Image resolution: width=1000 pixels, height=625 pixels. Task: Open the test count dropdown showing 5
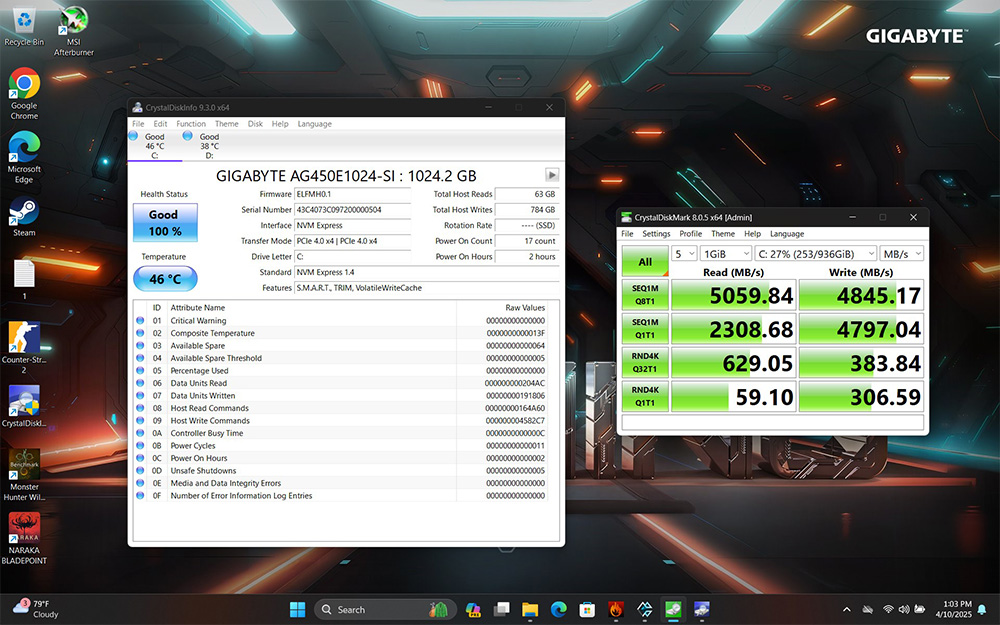684,254
